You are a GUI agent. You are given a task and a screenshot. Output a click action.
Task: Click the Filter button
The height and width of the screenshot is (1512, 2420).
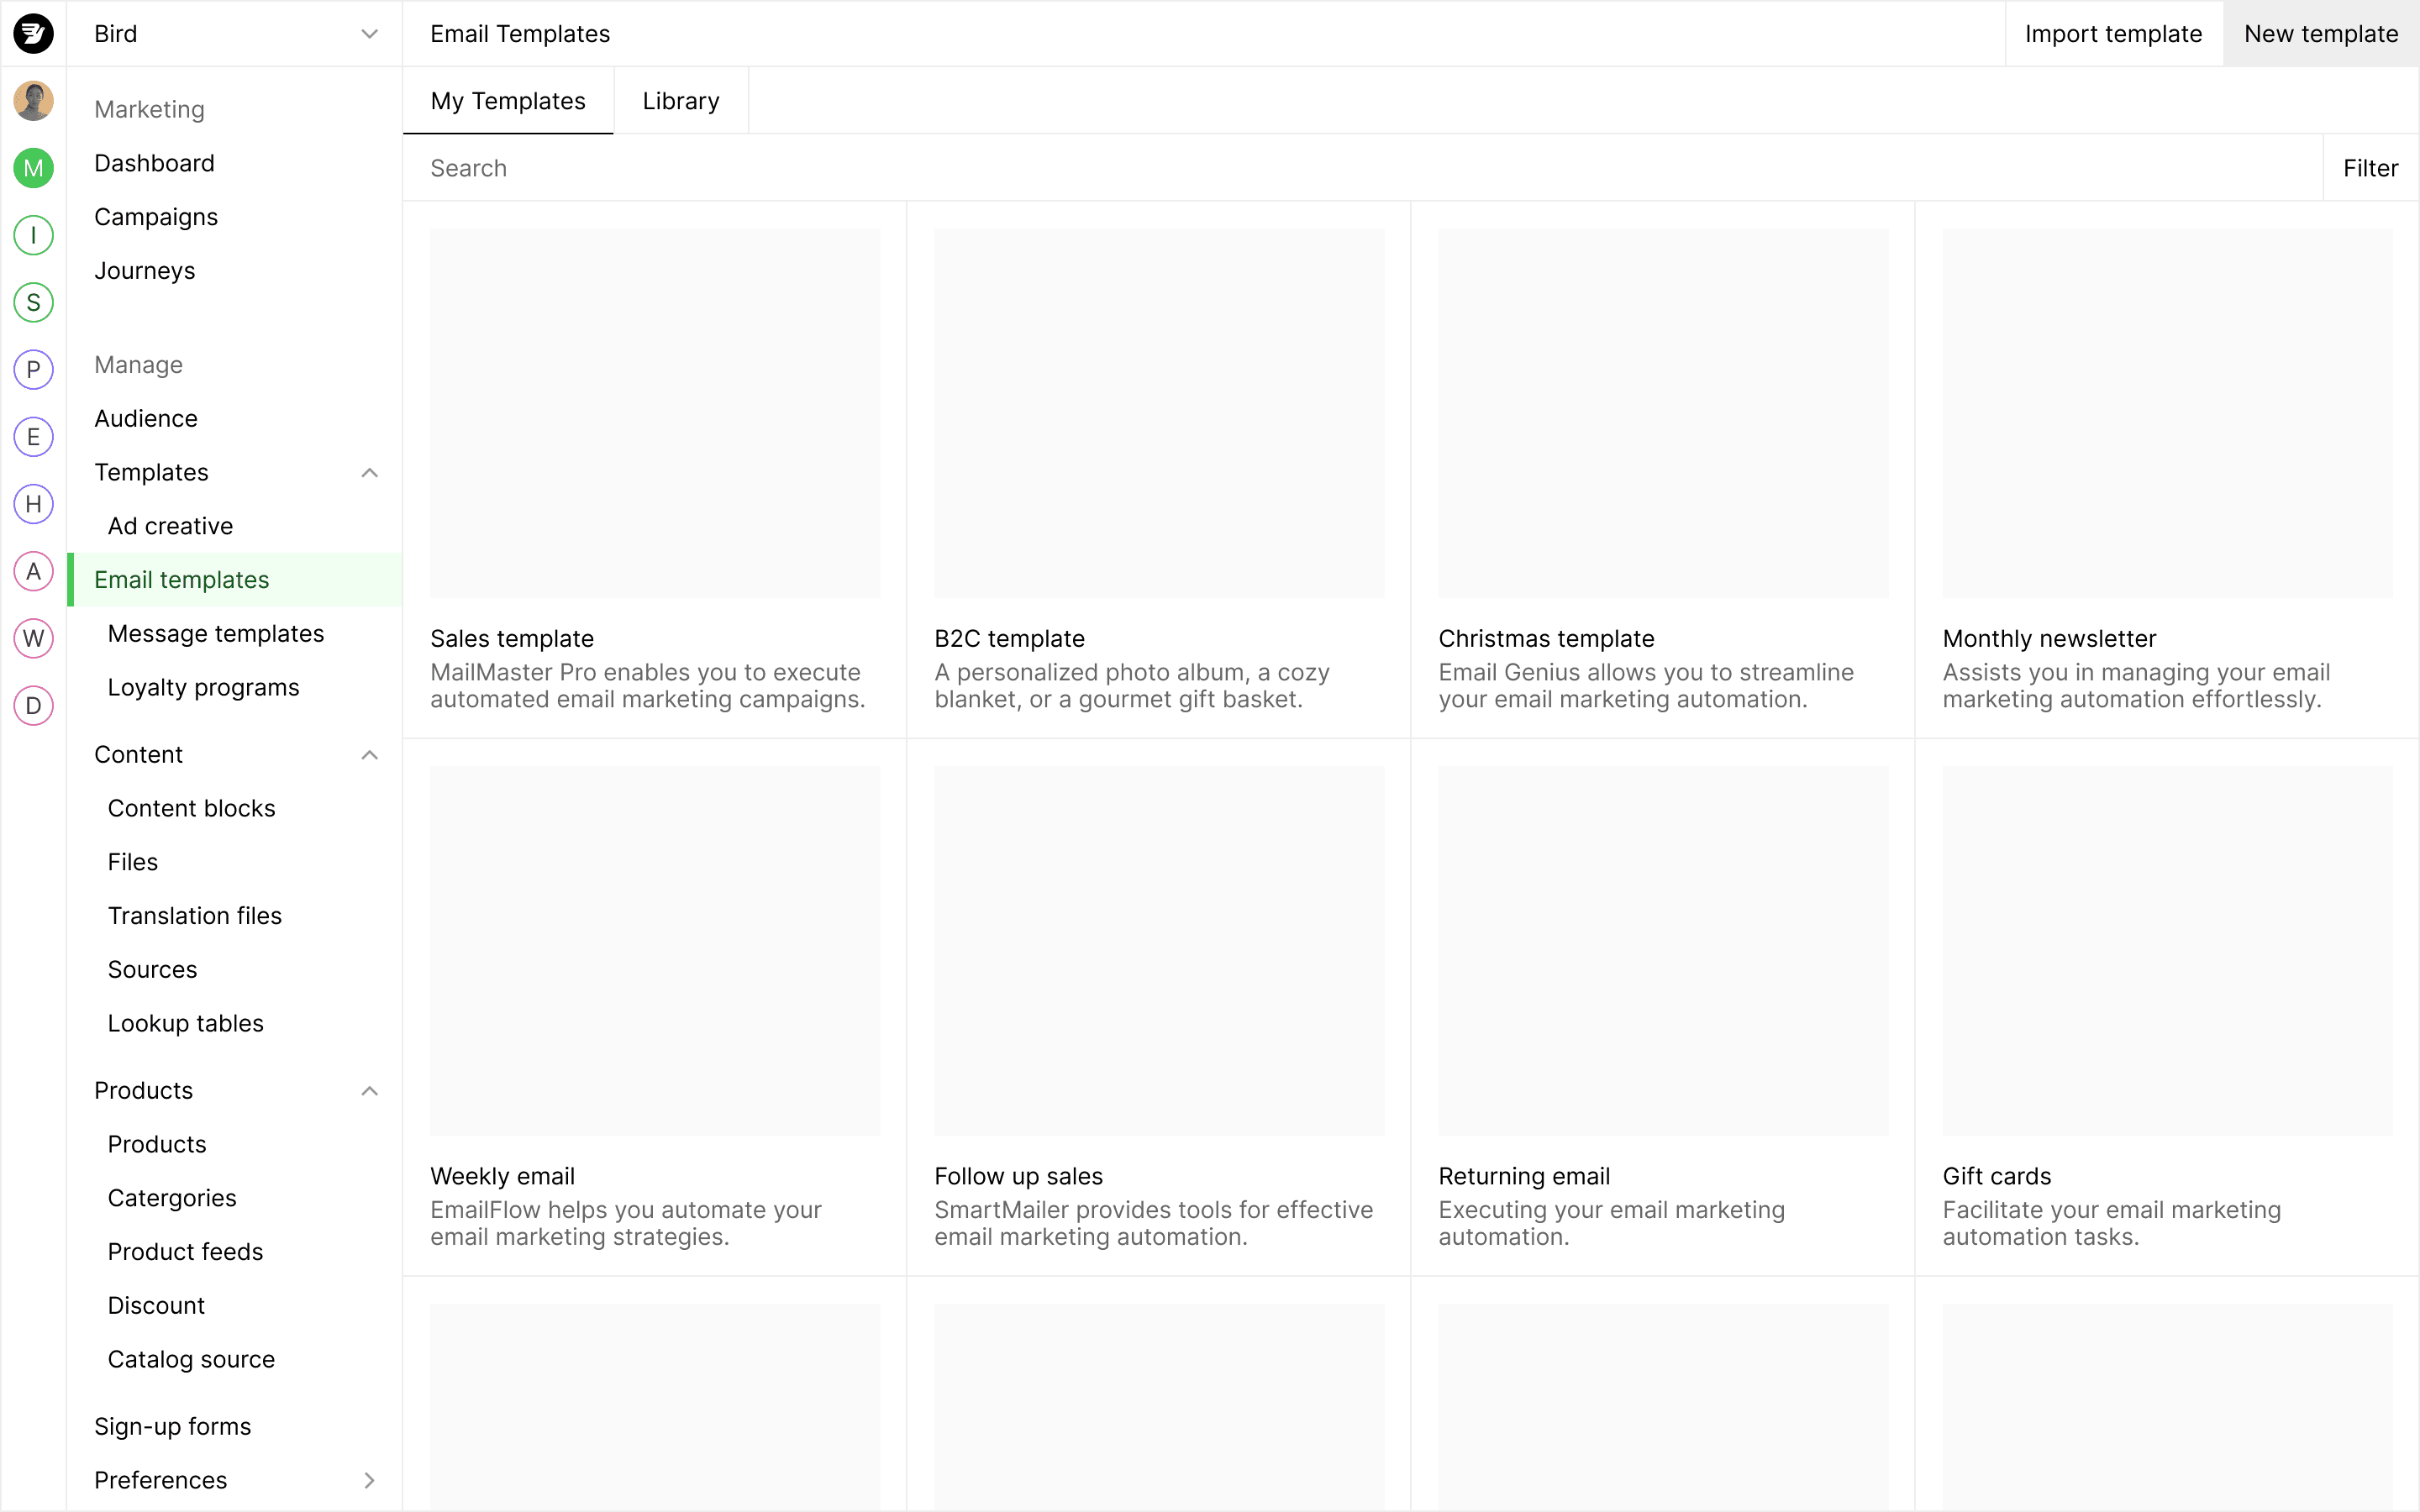2371,167
